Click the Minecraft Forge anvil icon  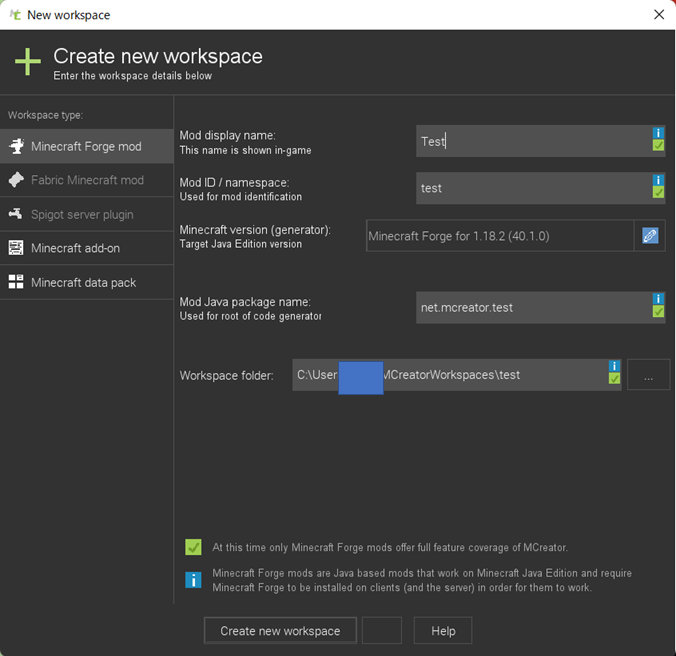(16, 146)
